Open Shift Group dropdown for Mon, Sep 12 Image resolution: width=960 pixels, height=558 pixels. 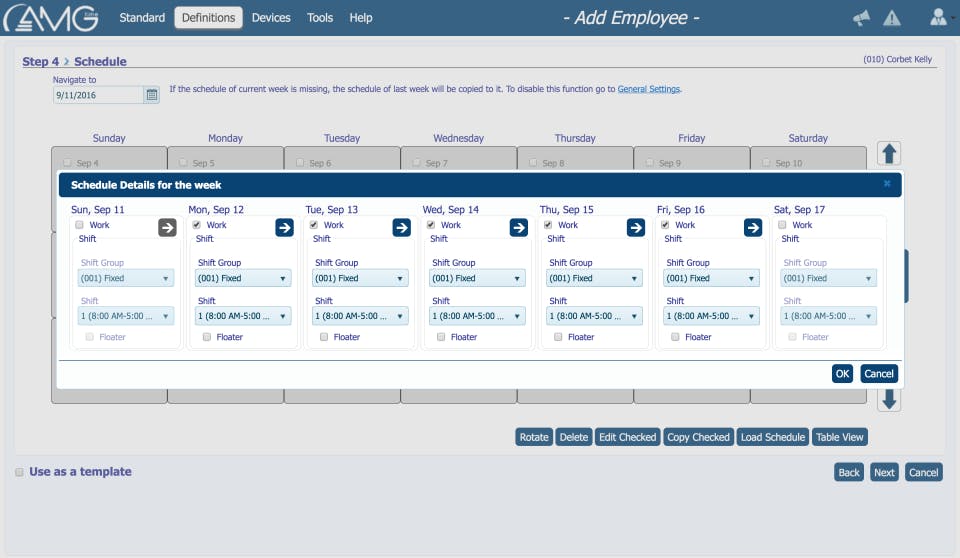[242, 278]
